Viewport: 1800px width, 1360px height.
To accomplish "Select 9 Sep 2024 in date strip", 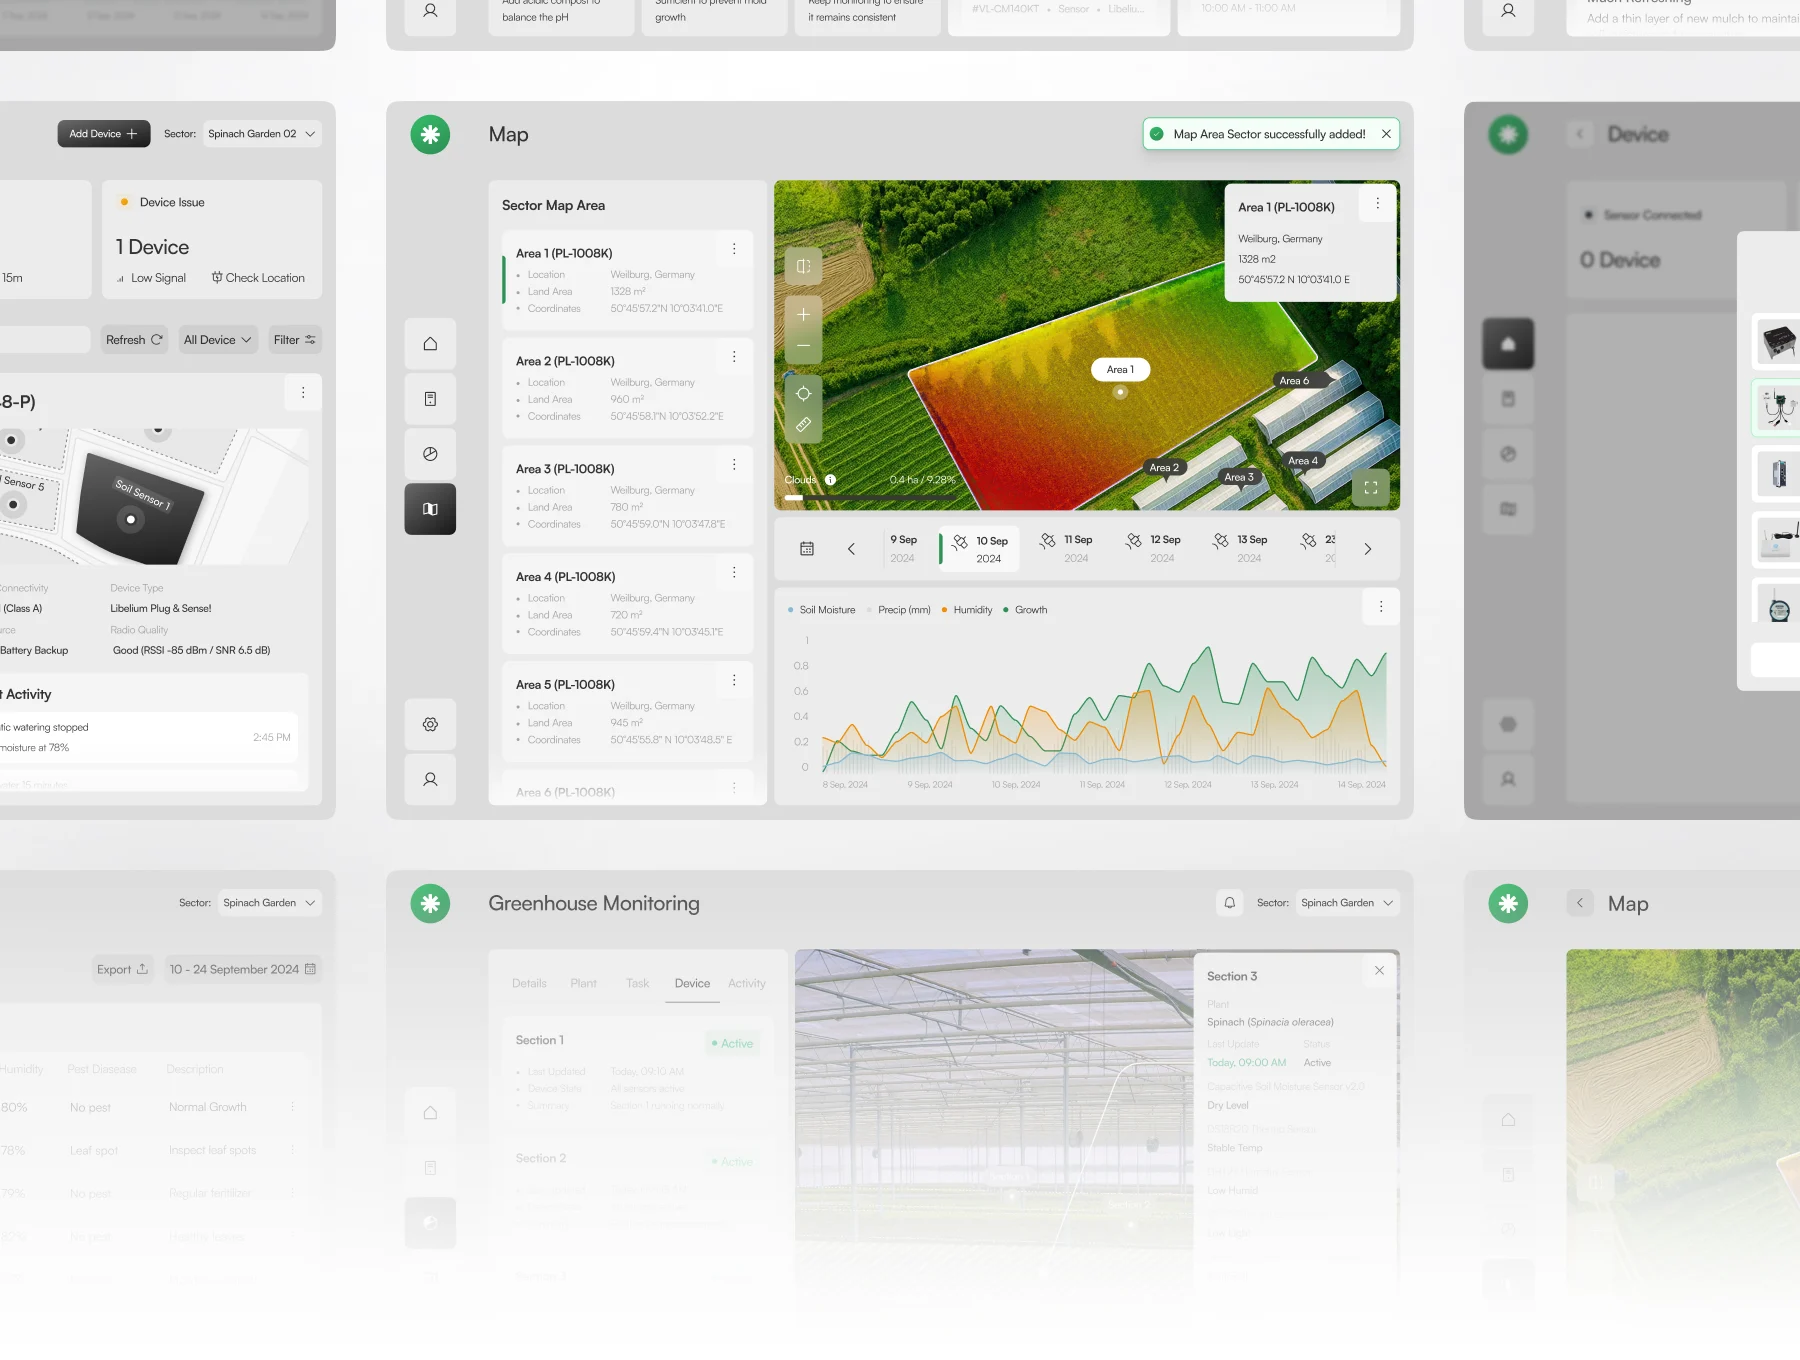I will coord(903,549).
